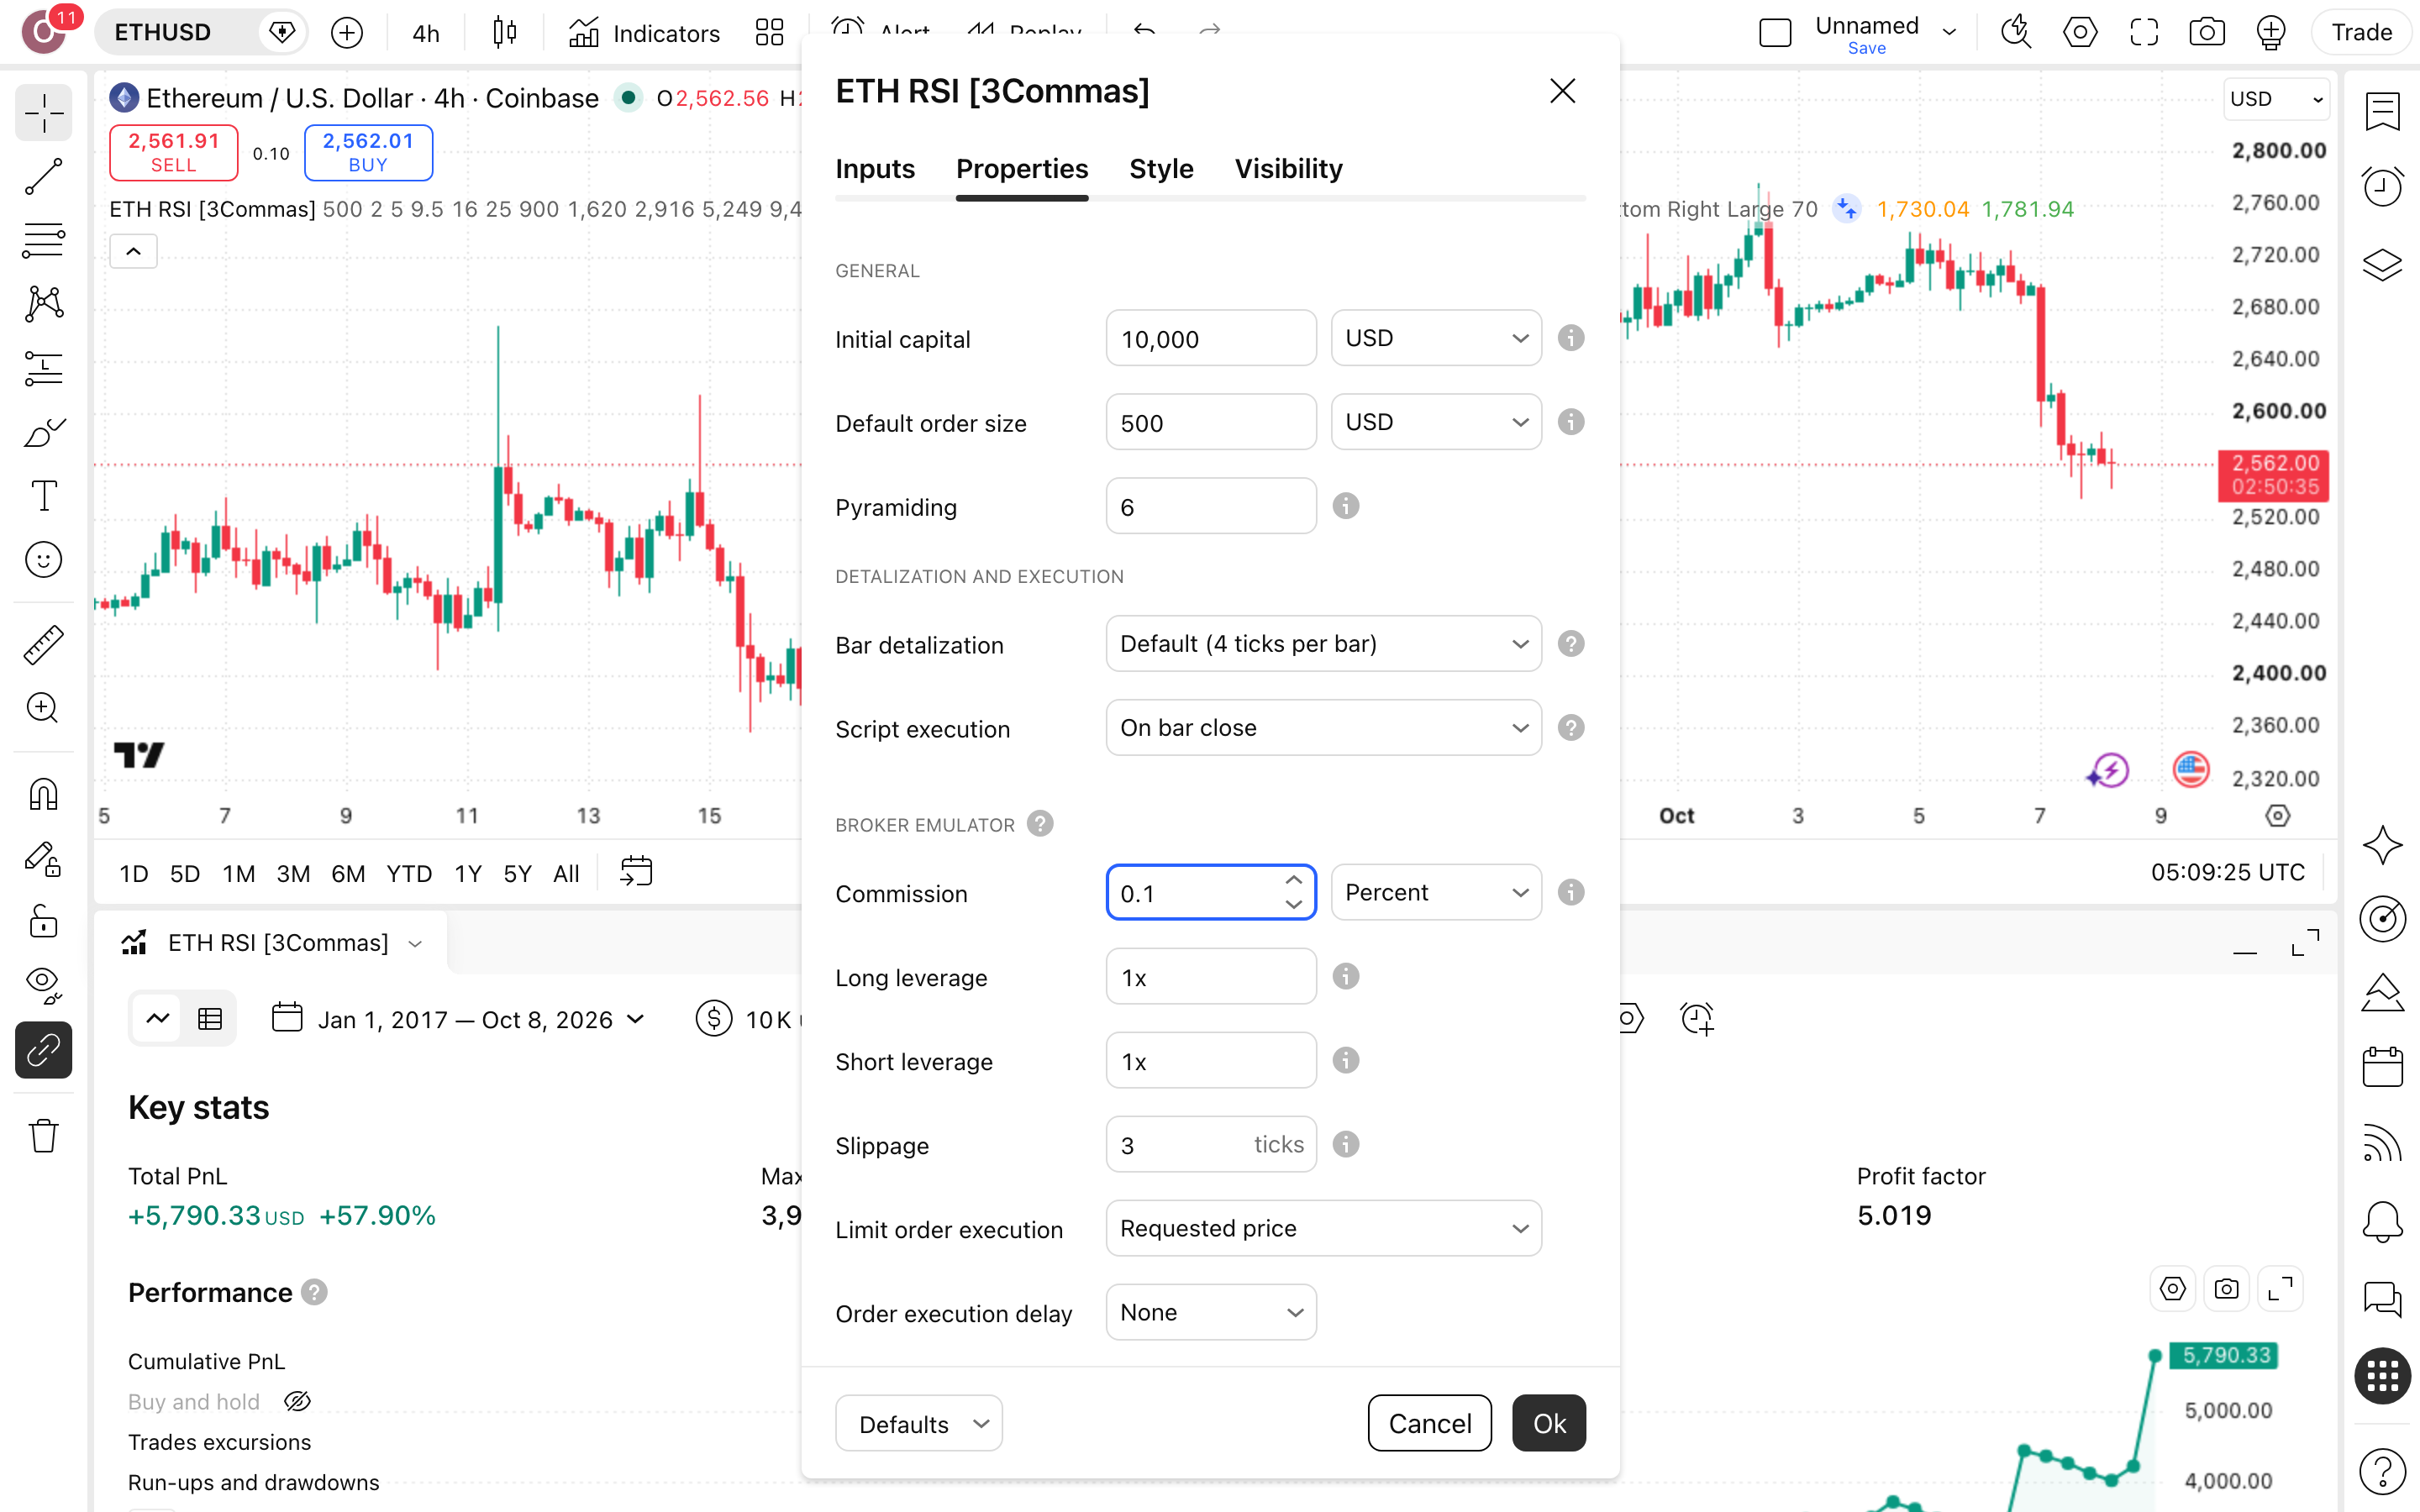This screenshot has height=1512, width=2420.
Task: Open Default order size unit dropdown
Action: click(x=1436, y=422)
